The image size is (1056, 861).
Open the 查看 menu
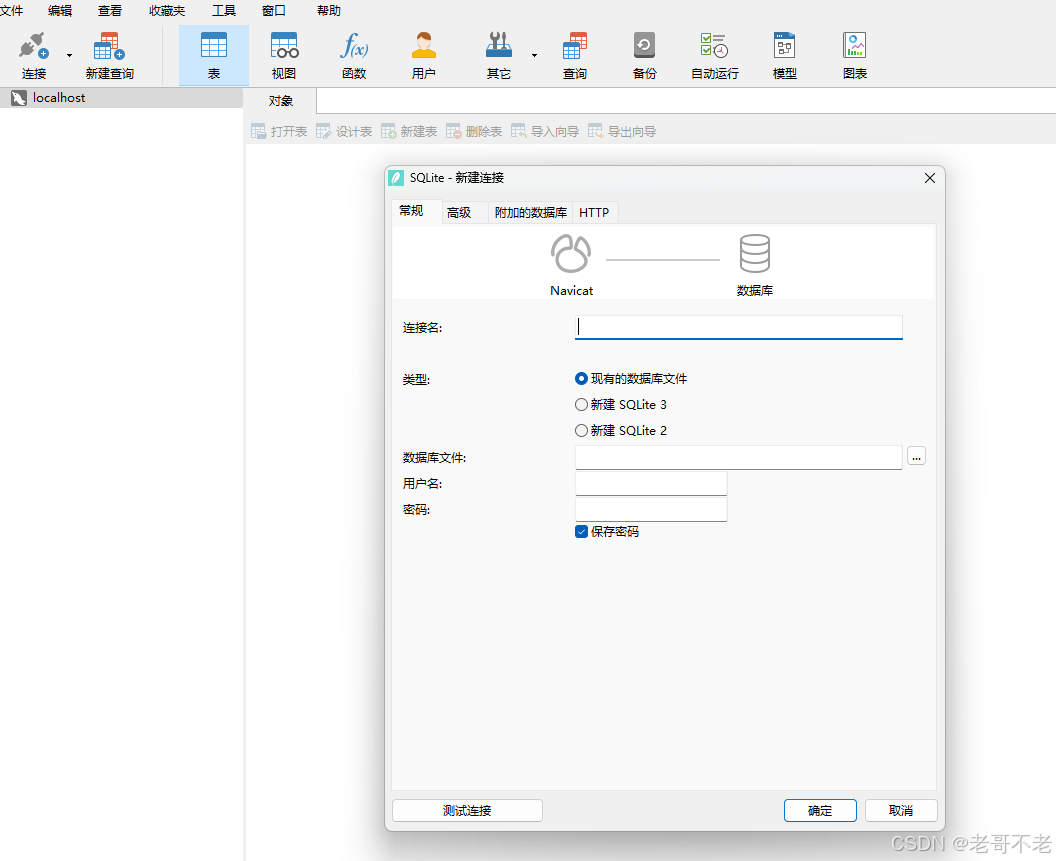110,11
